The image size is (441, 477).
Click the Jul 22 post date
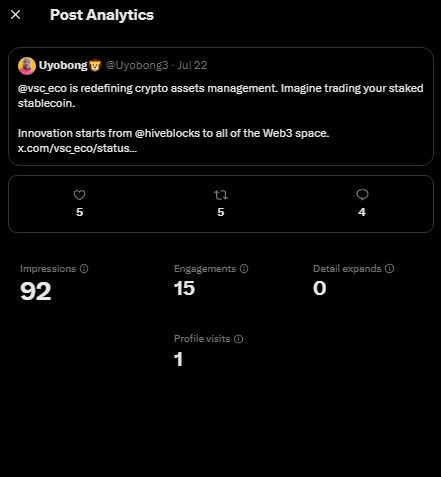[192, 65]
